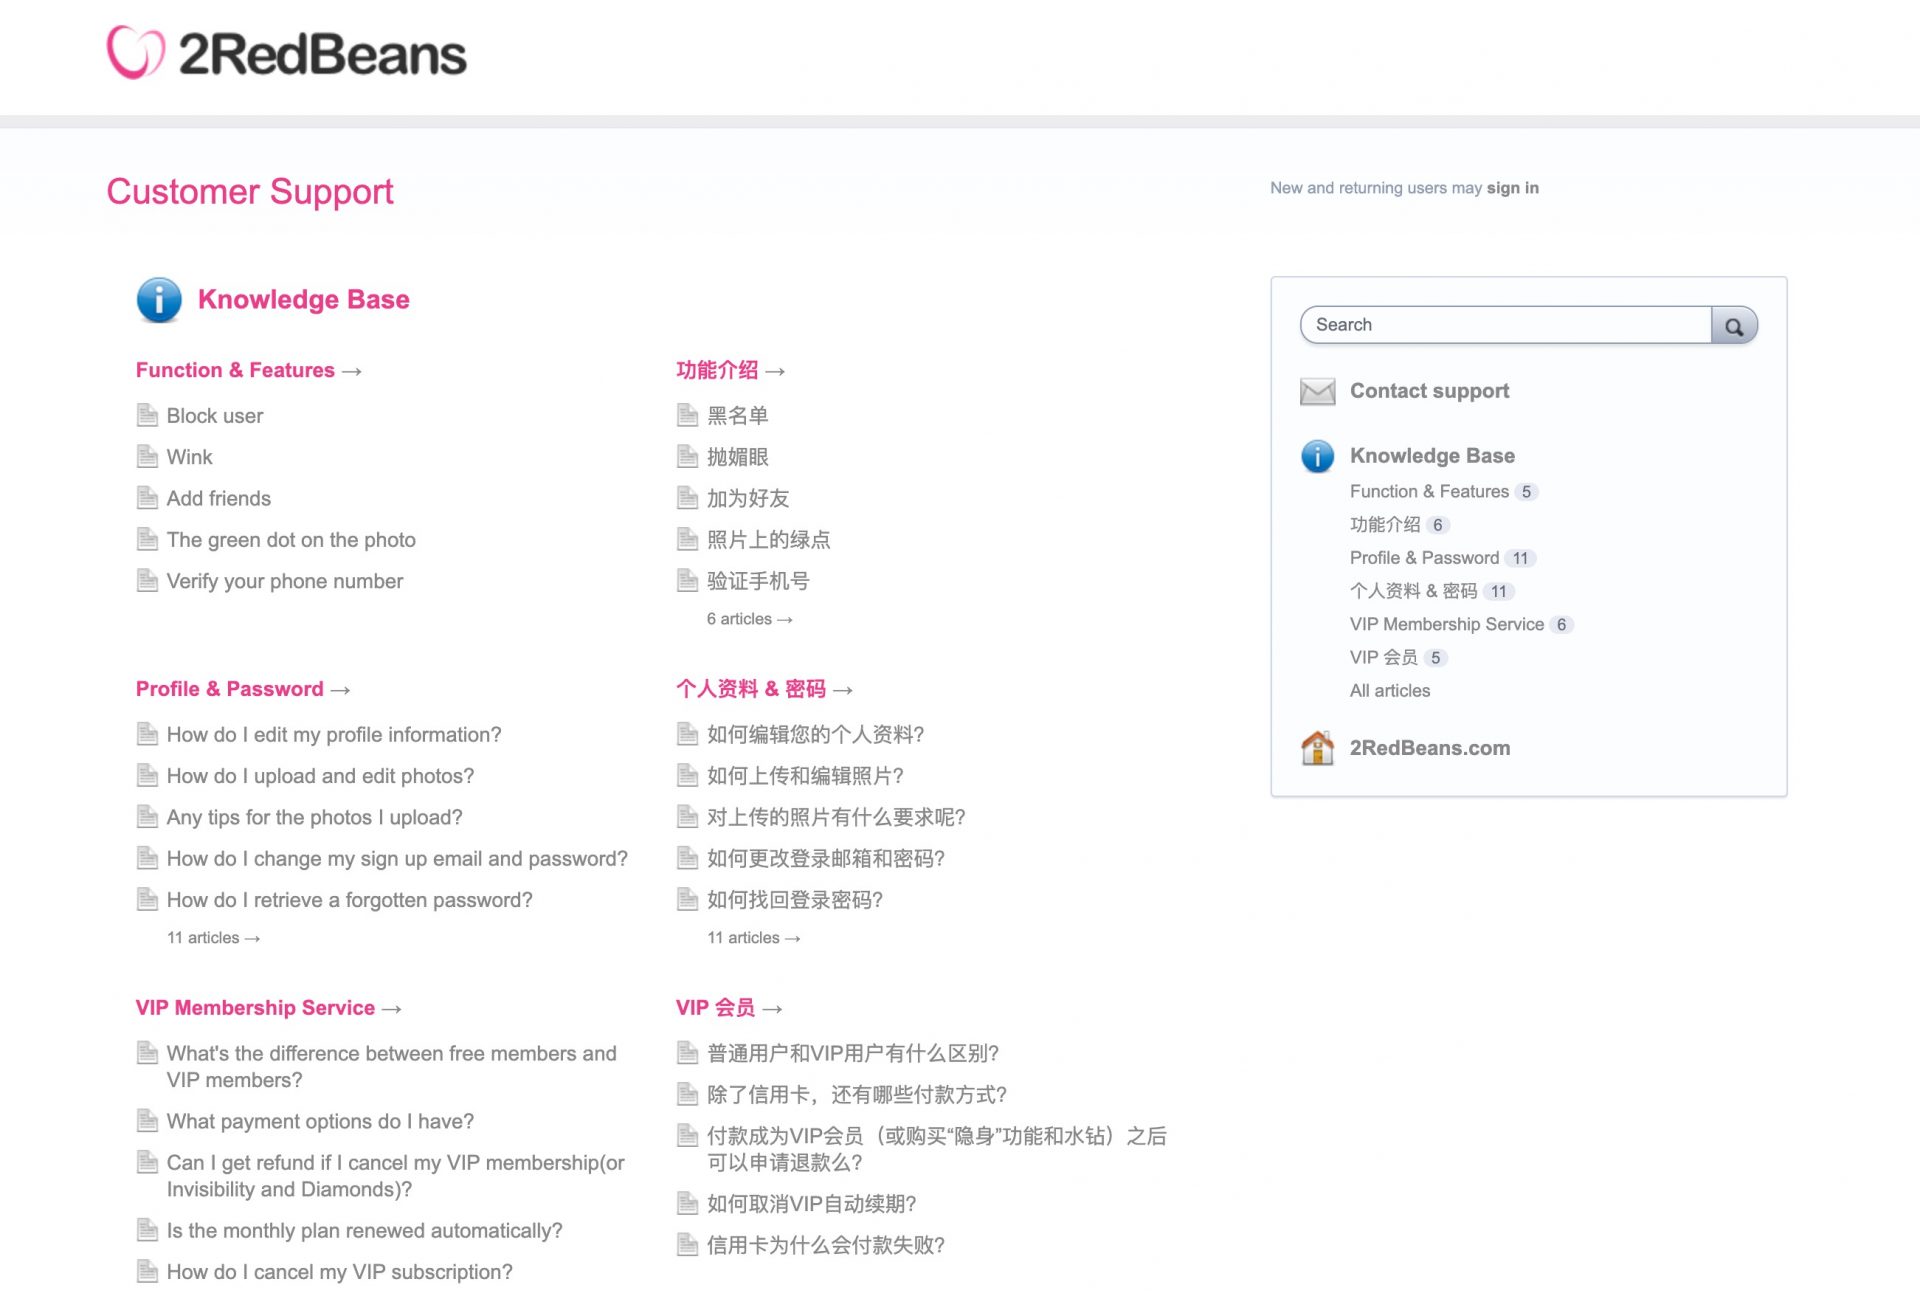
Task: Click the document icon beside Block user
Action: point(147,414)
